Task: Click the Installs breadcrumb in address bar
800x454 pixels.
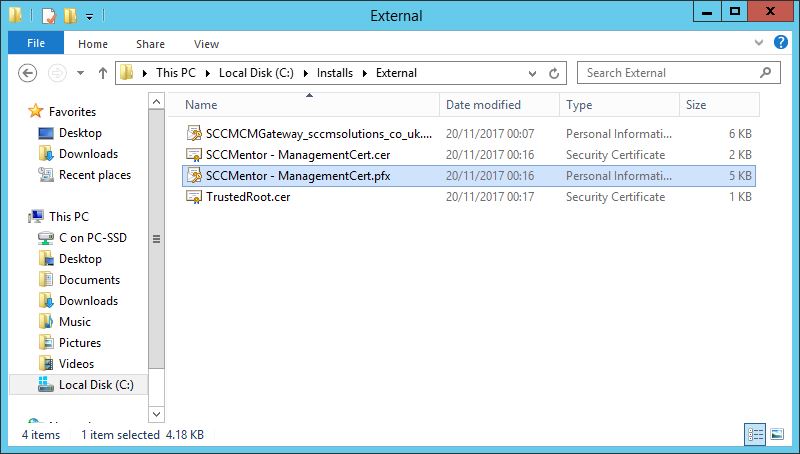Action: click(333, 73)
